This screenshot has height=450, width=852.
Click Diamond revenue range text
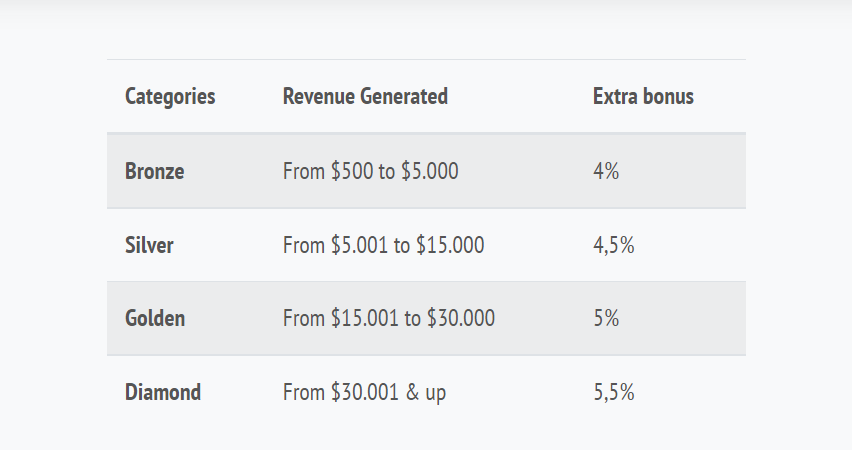pyautogui.click(x=364, y=392)
